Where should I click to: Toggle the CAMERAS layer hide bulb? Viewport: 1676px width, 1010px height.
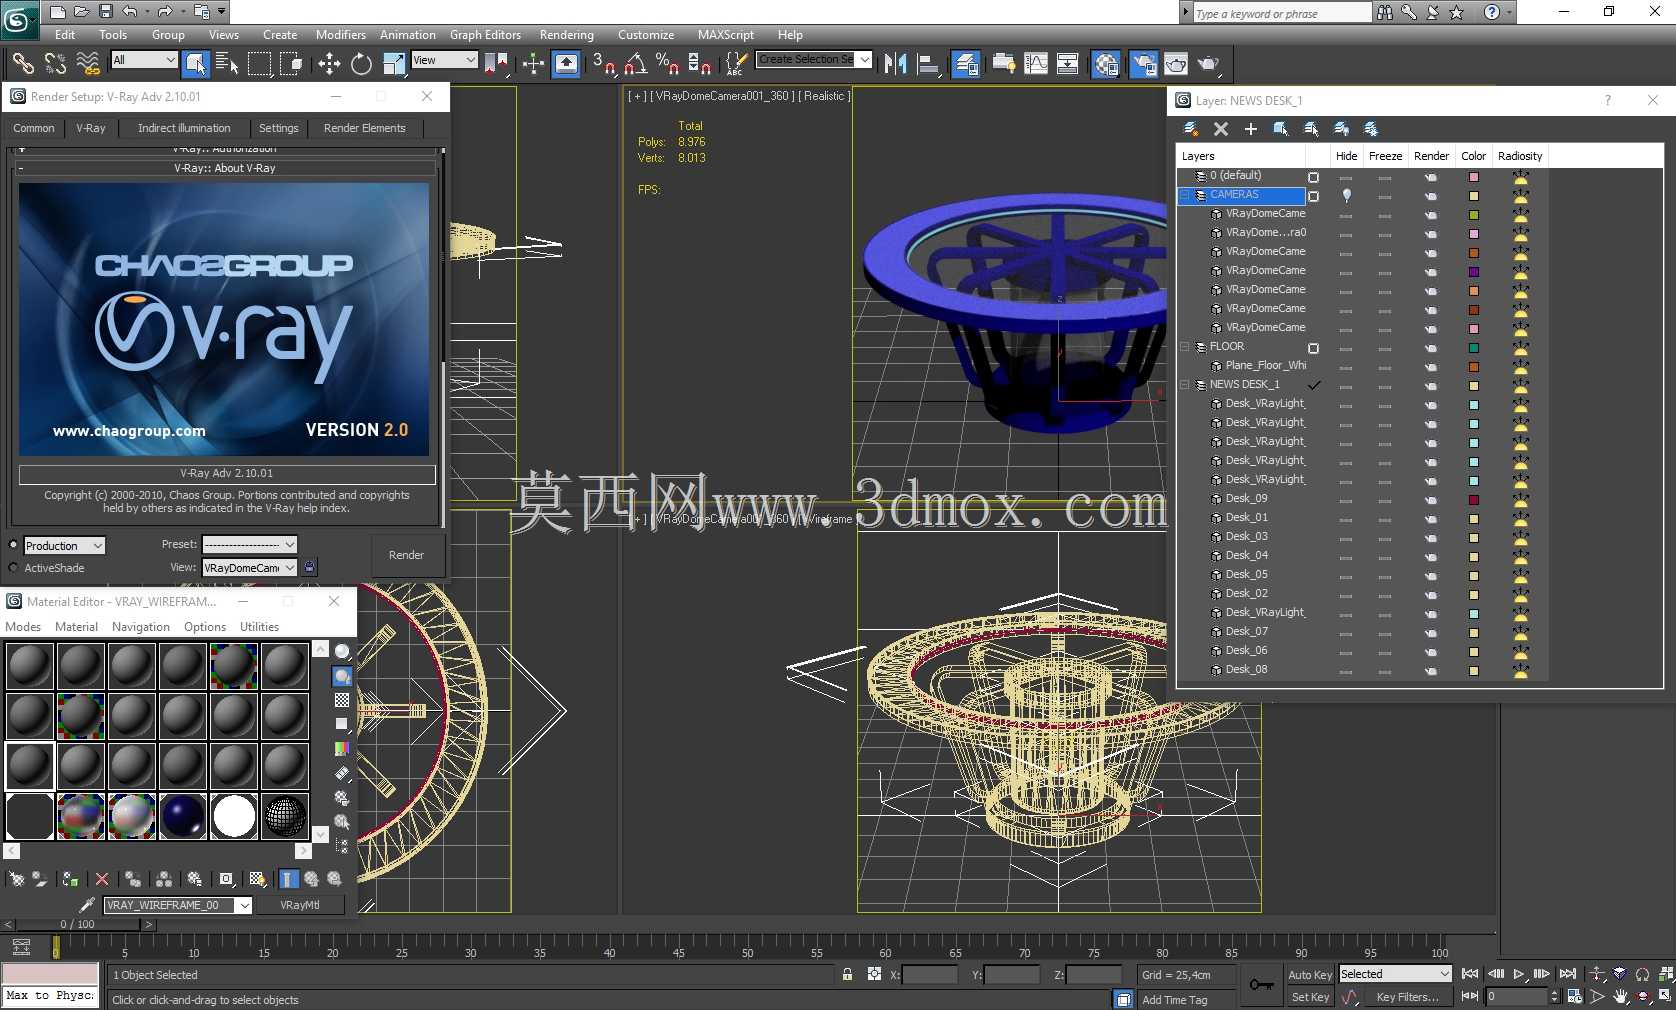pos(1346,195)
